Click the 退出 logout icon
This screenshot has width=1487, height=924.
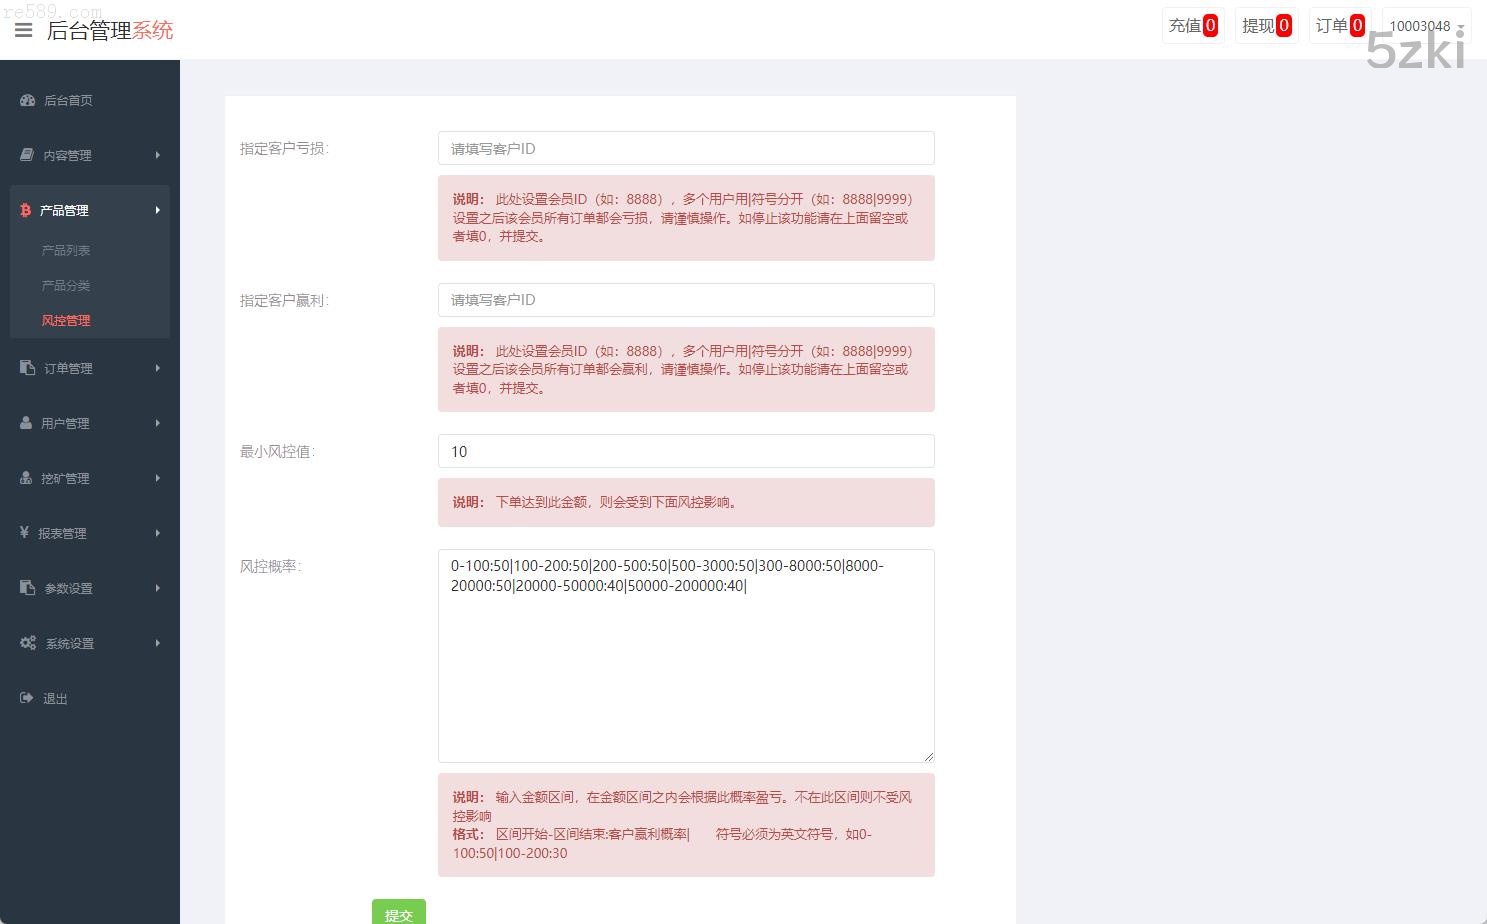[27, 698]
